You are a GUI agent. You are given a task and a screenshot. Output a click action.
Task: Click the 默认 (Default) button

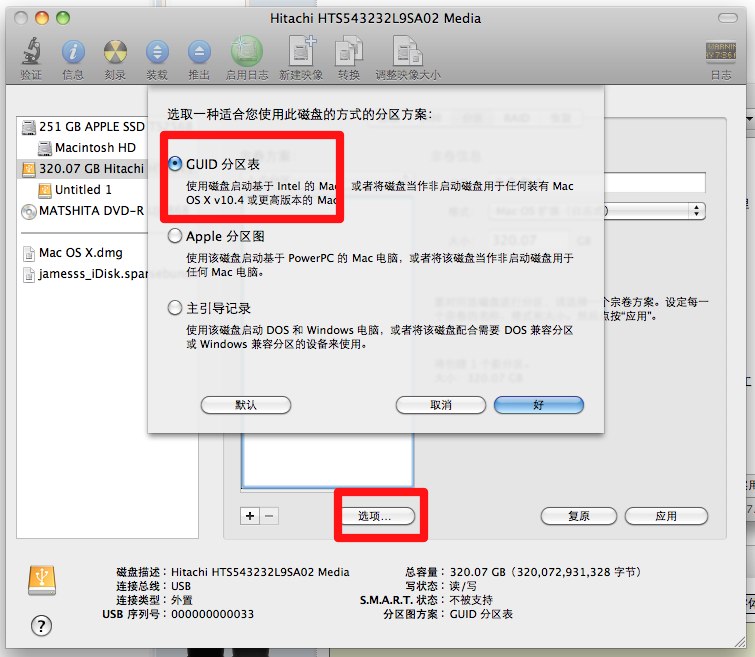pyautogui.click(x=246, y=405)
